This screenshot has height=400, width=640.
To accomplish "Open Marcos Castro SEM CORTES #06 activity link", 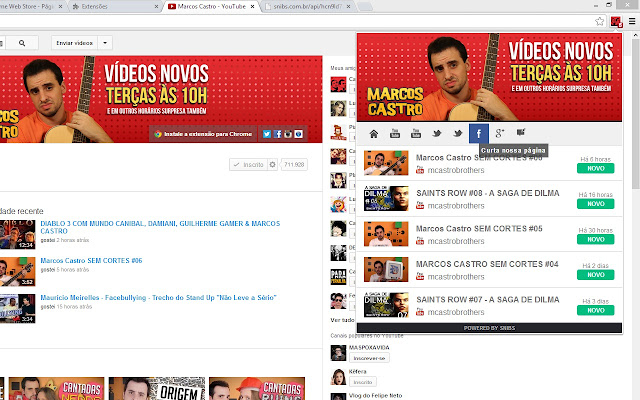I will coord(91,260).
